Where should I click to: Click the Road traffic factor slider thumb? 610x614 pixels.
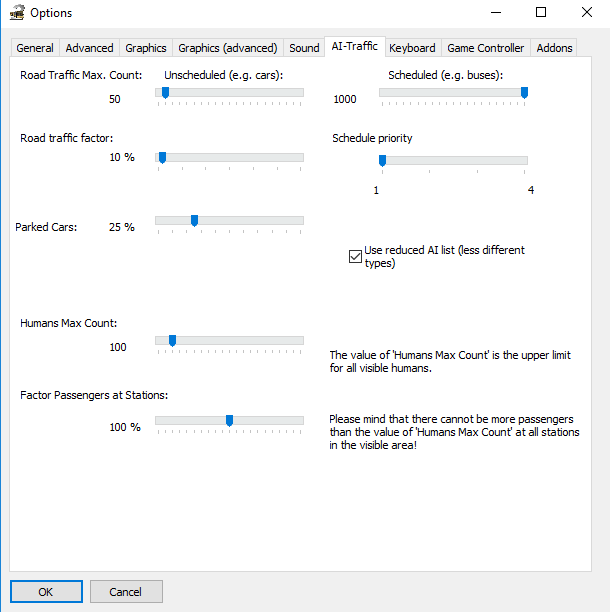point(162,158)
